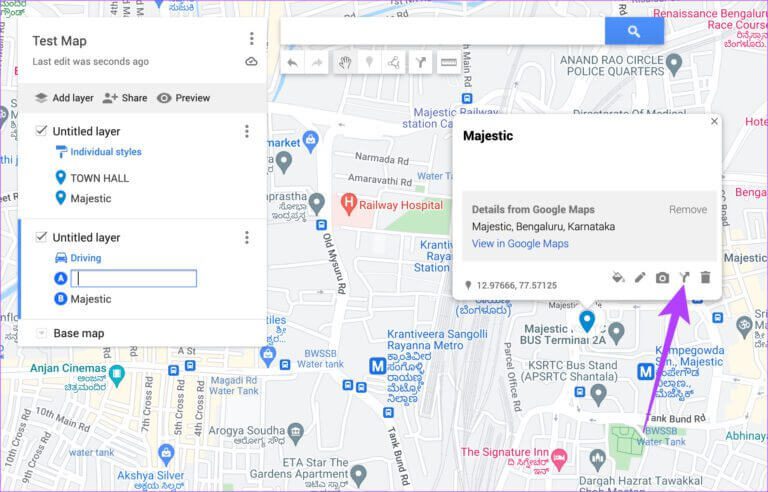Click Anand Rao Circle Police Quarters pin
Viewport: 768px width, 492px height.
[x=674, y=64]
